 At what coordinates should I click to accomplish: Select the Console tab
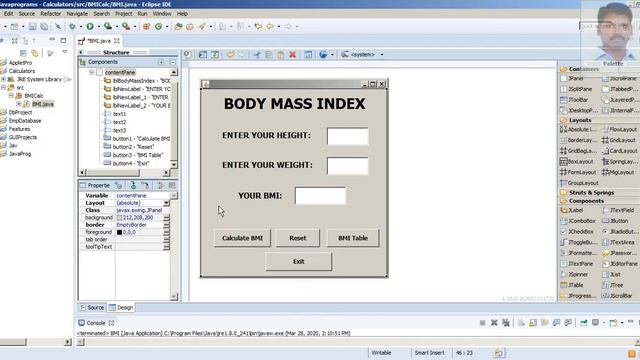pos(96,323)
